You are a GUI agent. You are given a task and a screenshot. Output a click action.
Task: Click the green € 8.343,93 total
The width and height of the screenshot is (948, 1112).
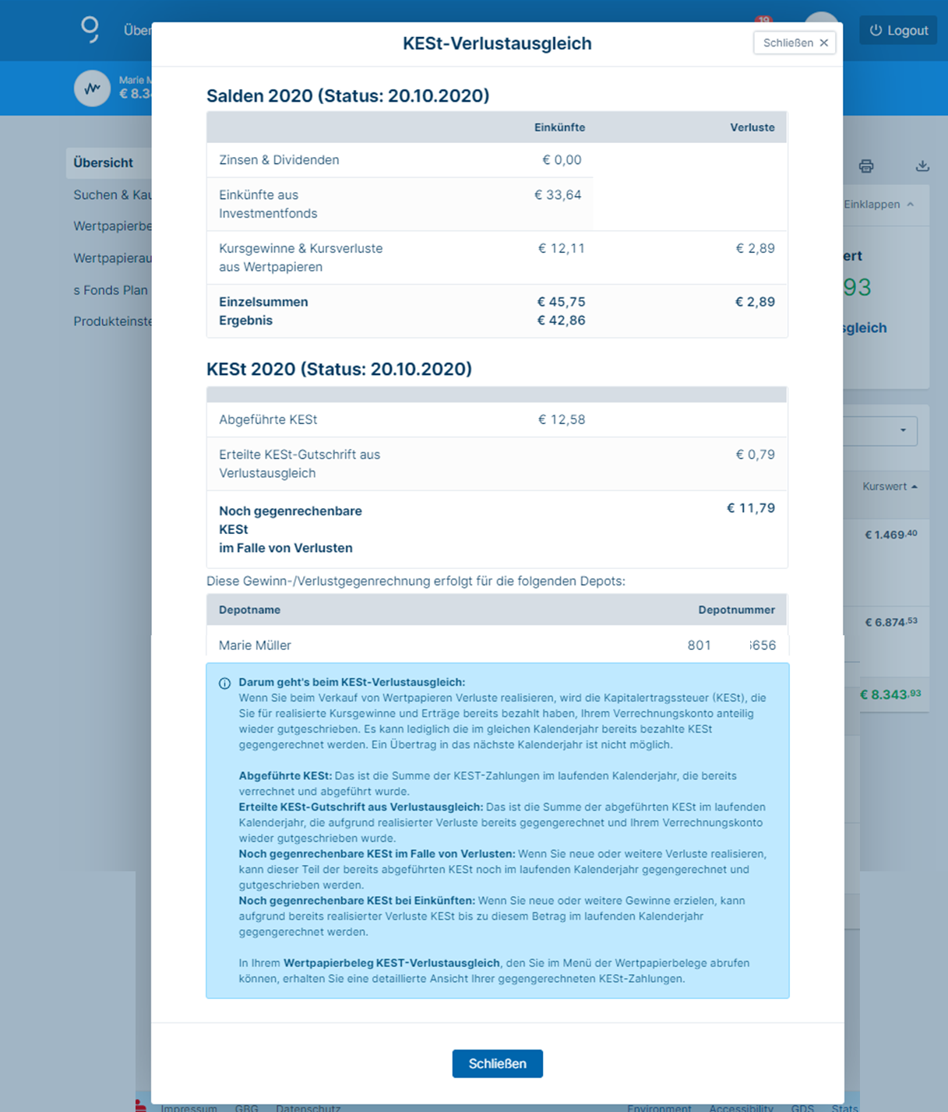pyautogui.click(x=891, y=694)
